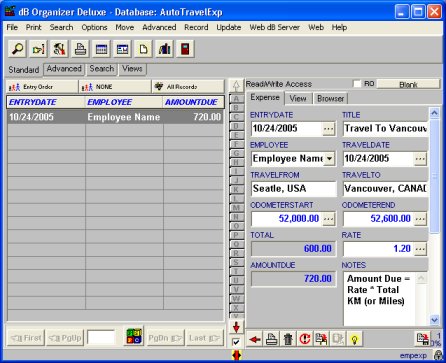446x363 pixels.
Task: Click the TITLE input field
Action: pos(385,129)
